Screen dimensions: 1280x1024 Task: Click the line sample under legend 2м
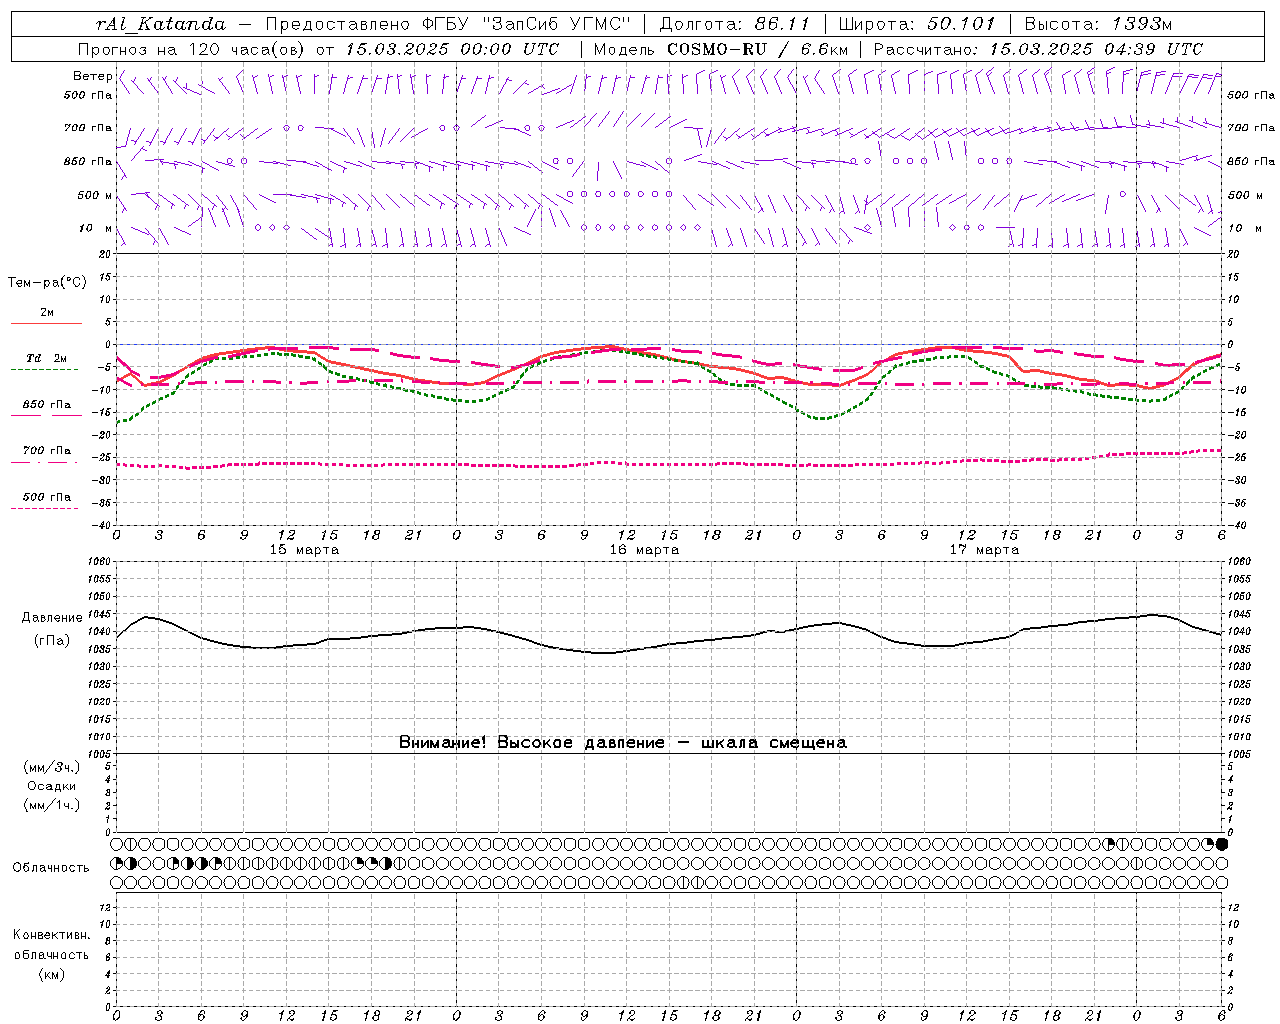coord(46,323)
